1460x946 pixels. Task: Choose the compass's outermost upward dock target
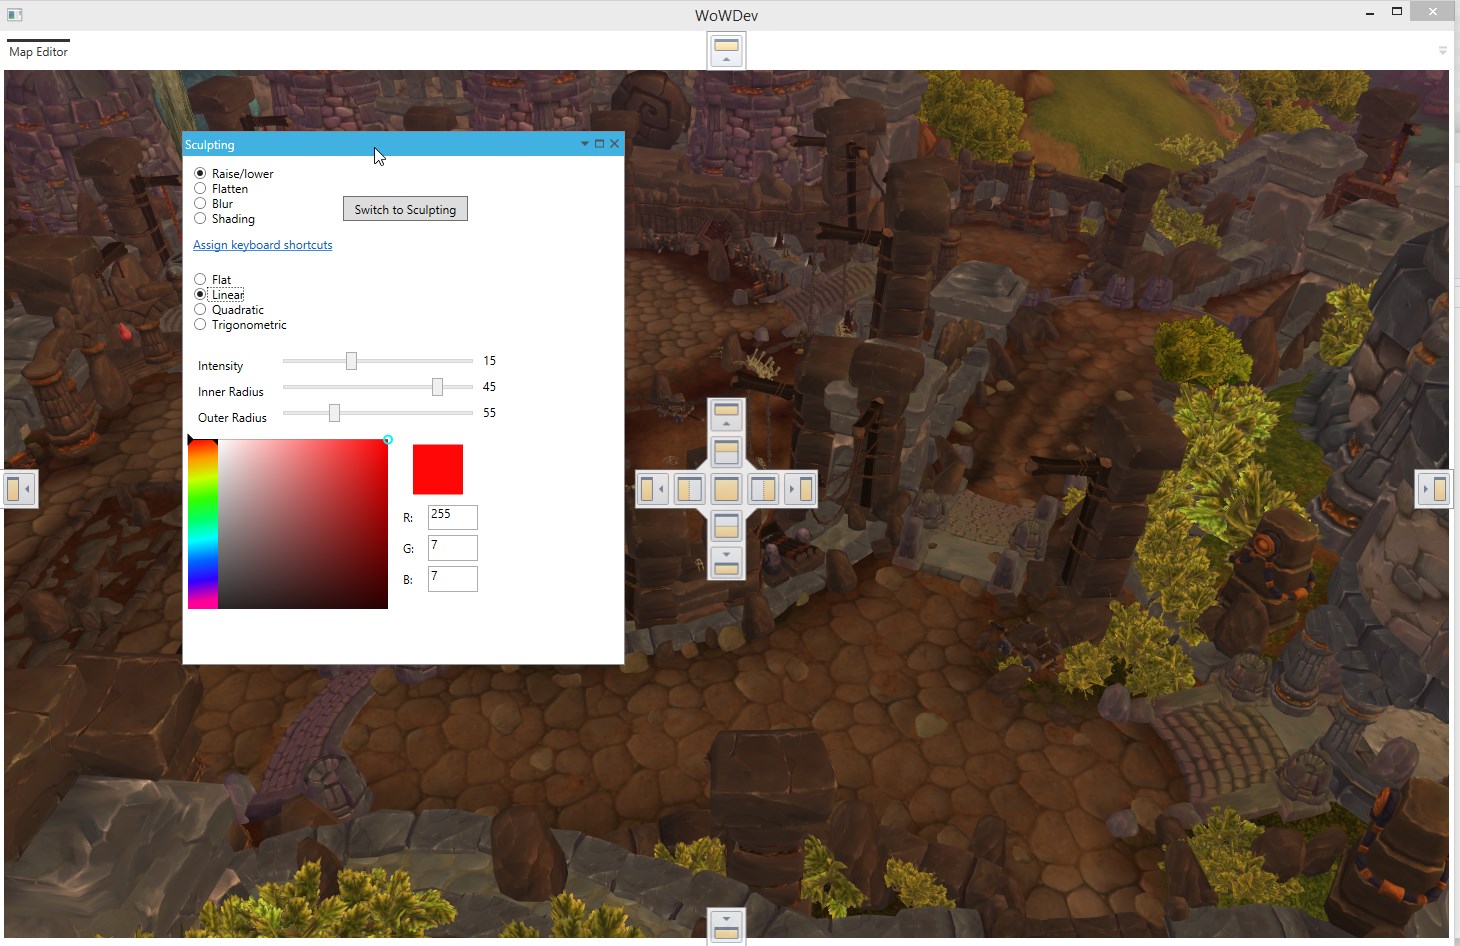(726, 415)
